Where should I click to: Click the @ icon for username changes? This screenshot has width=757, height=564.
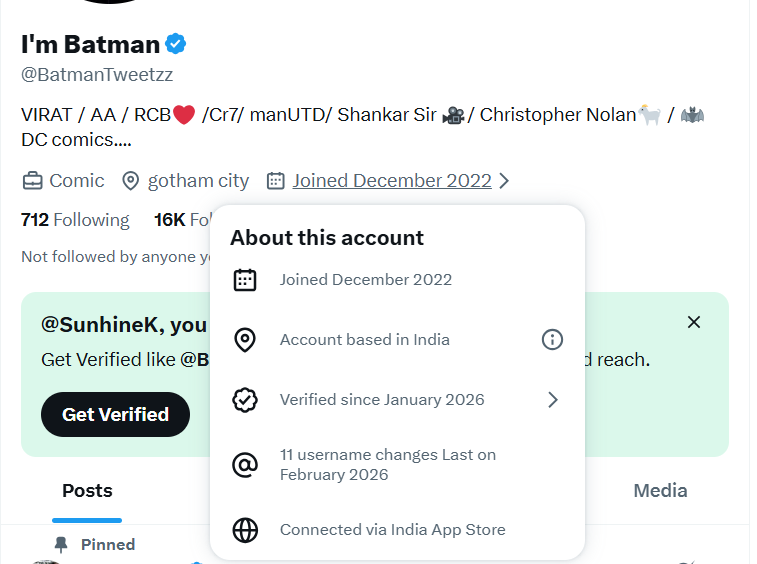[x=245, y=465]
